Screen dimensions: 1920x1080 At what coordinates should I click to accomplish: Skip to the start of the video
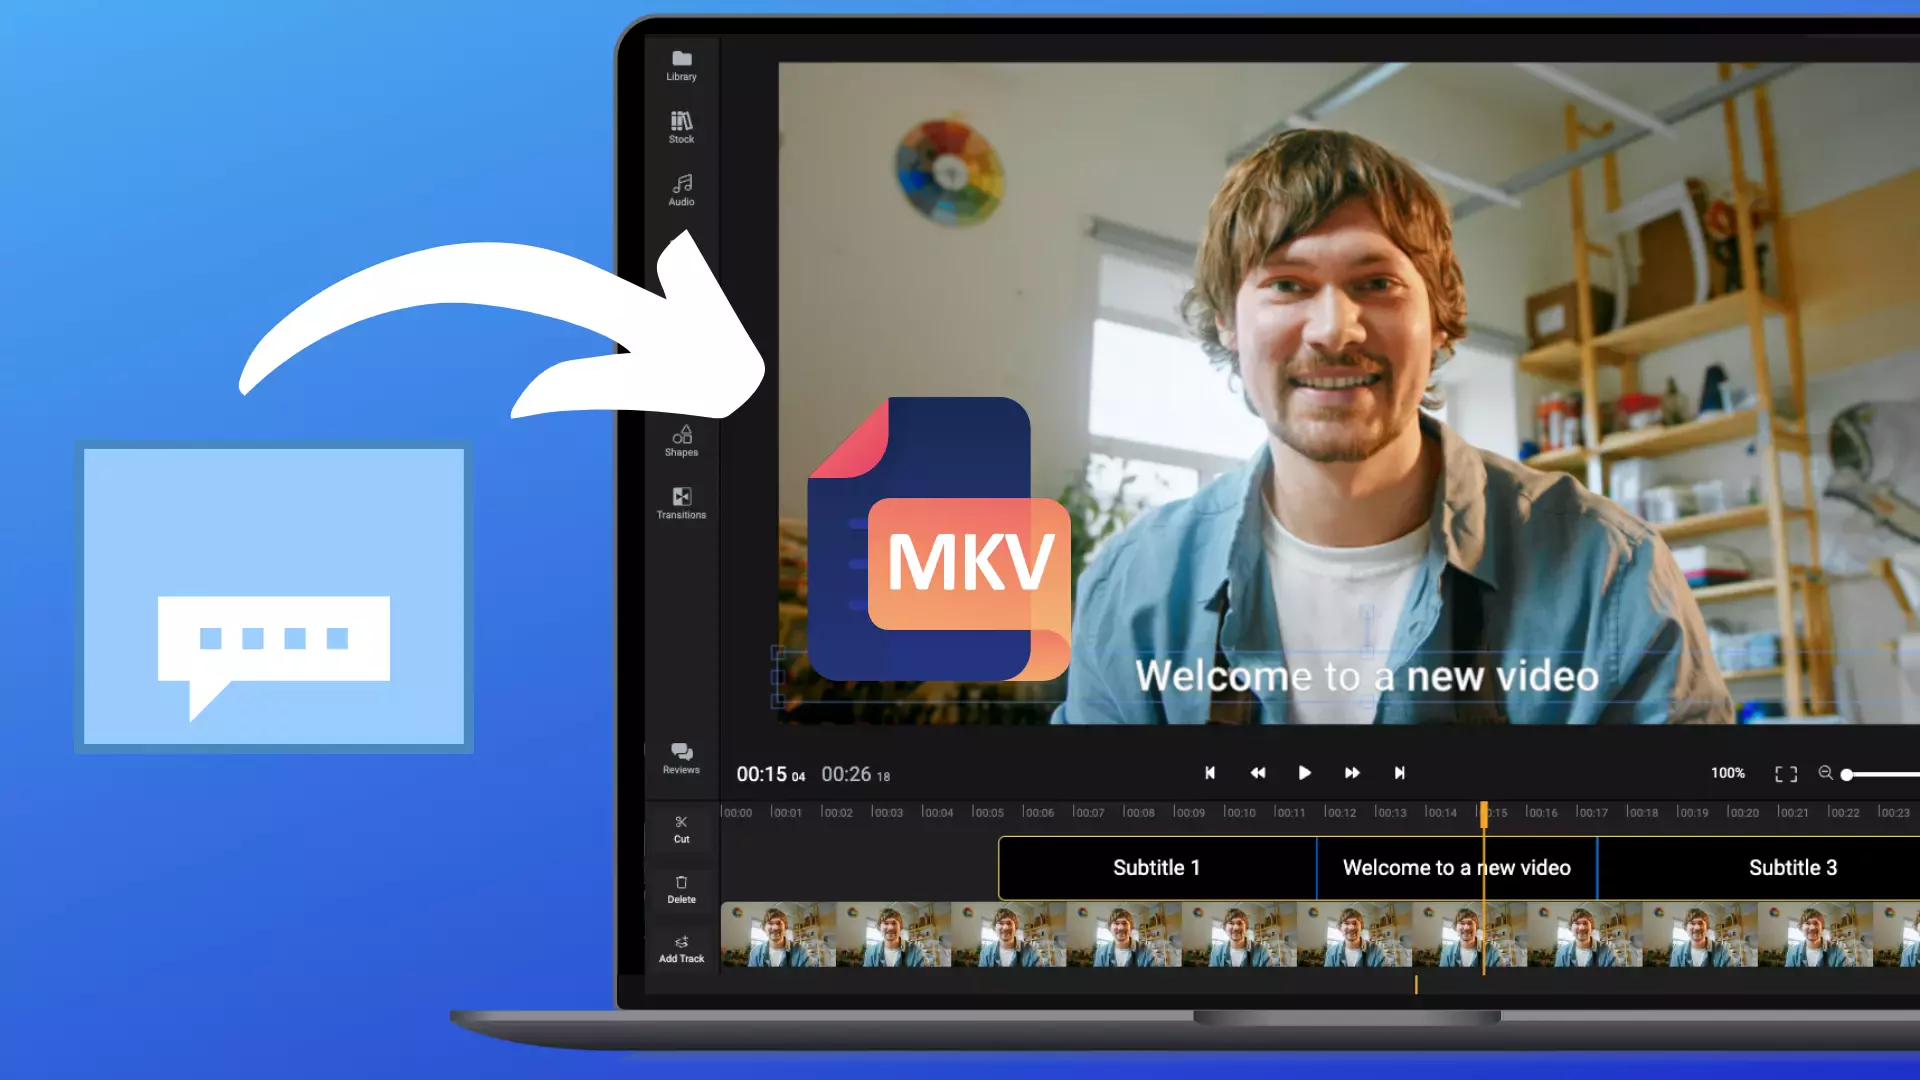click(1210, 773)
